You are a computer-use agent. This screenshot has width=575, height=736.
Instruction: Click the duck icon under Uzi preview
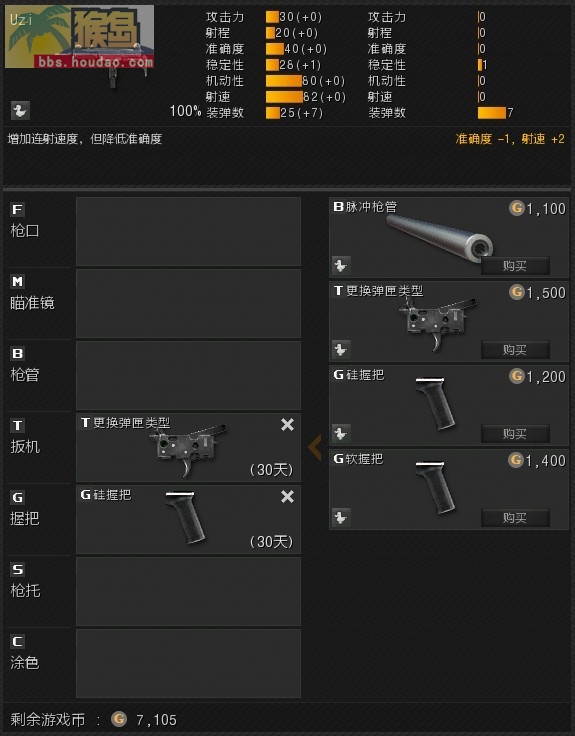click(x=20, y=111)
